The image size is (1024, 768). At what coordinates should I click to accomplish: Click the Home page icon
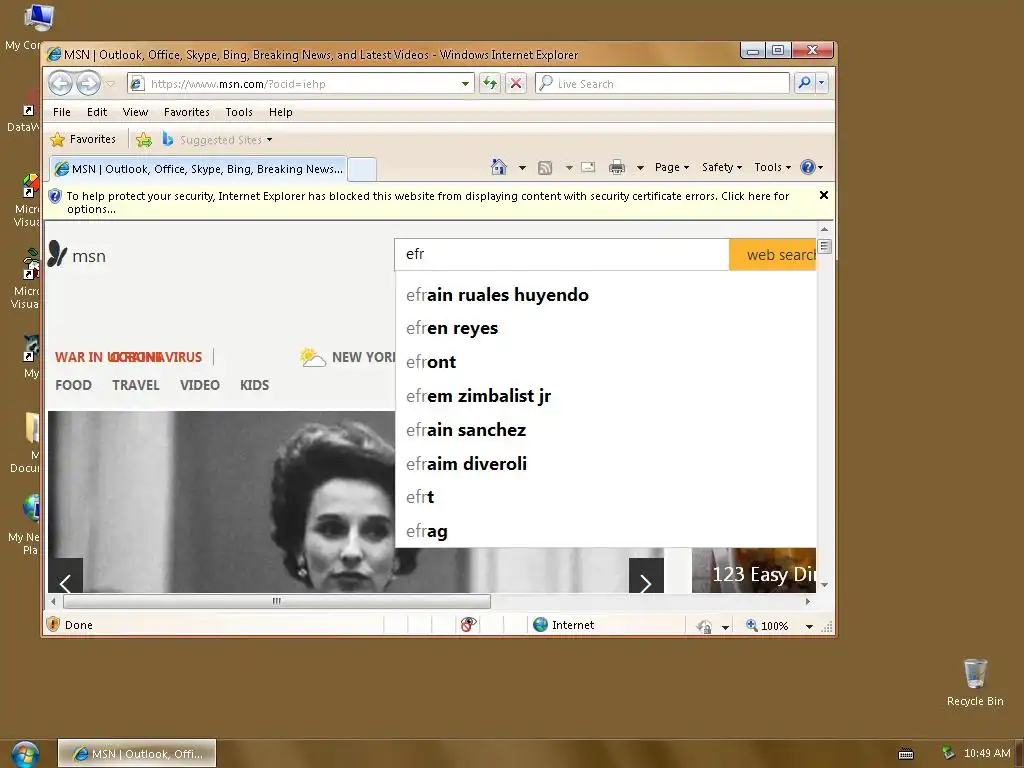coord(499,167)
